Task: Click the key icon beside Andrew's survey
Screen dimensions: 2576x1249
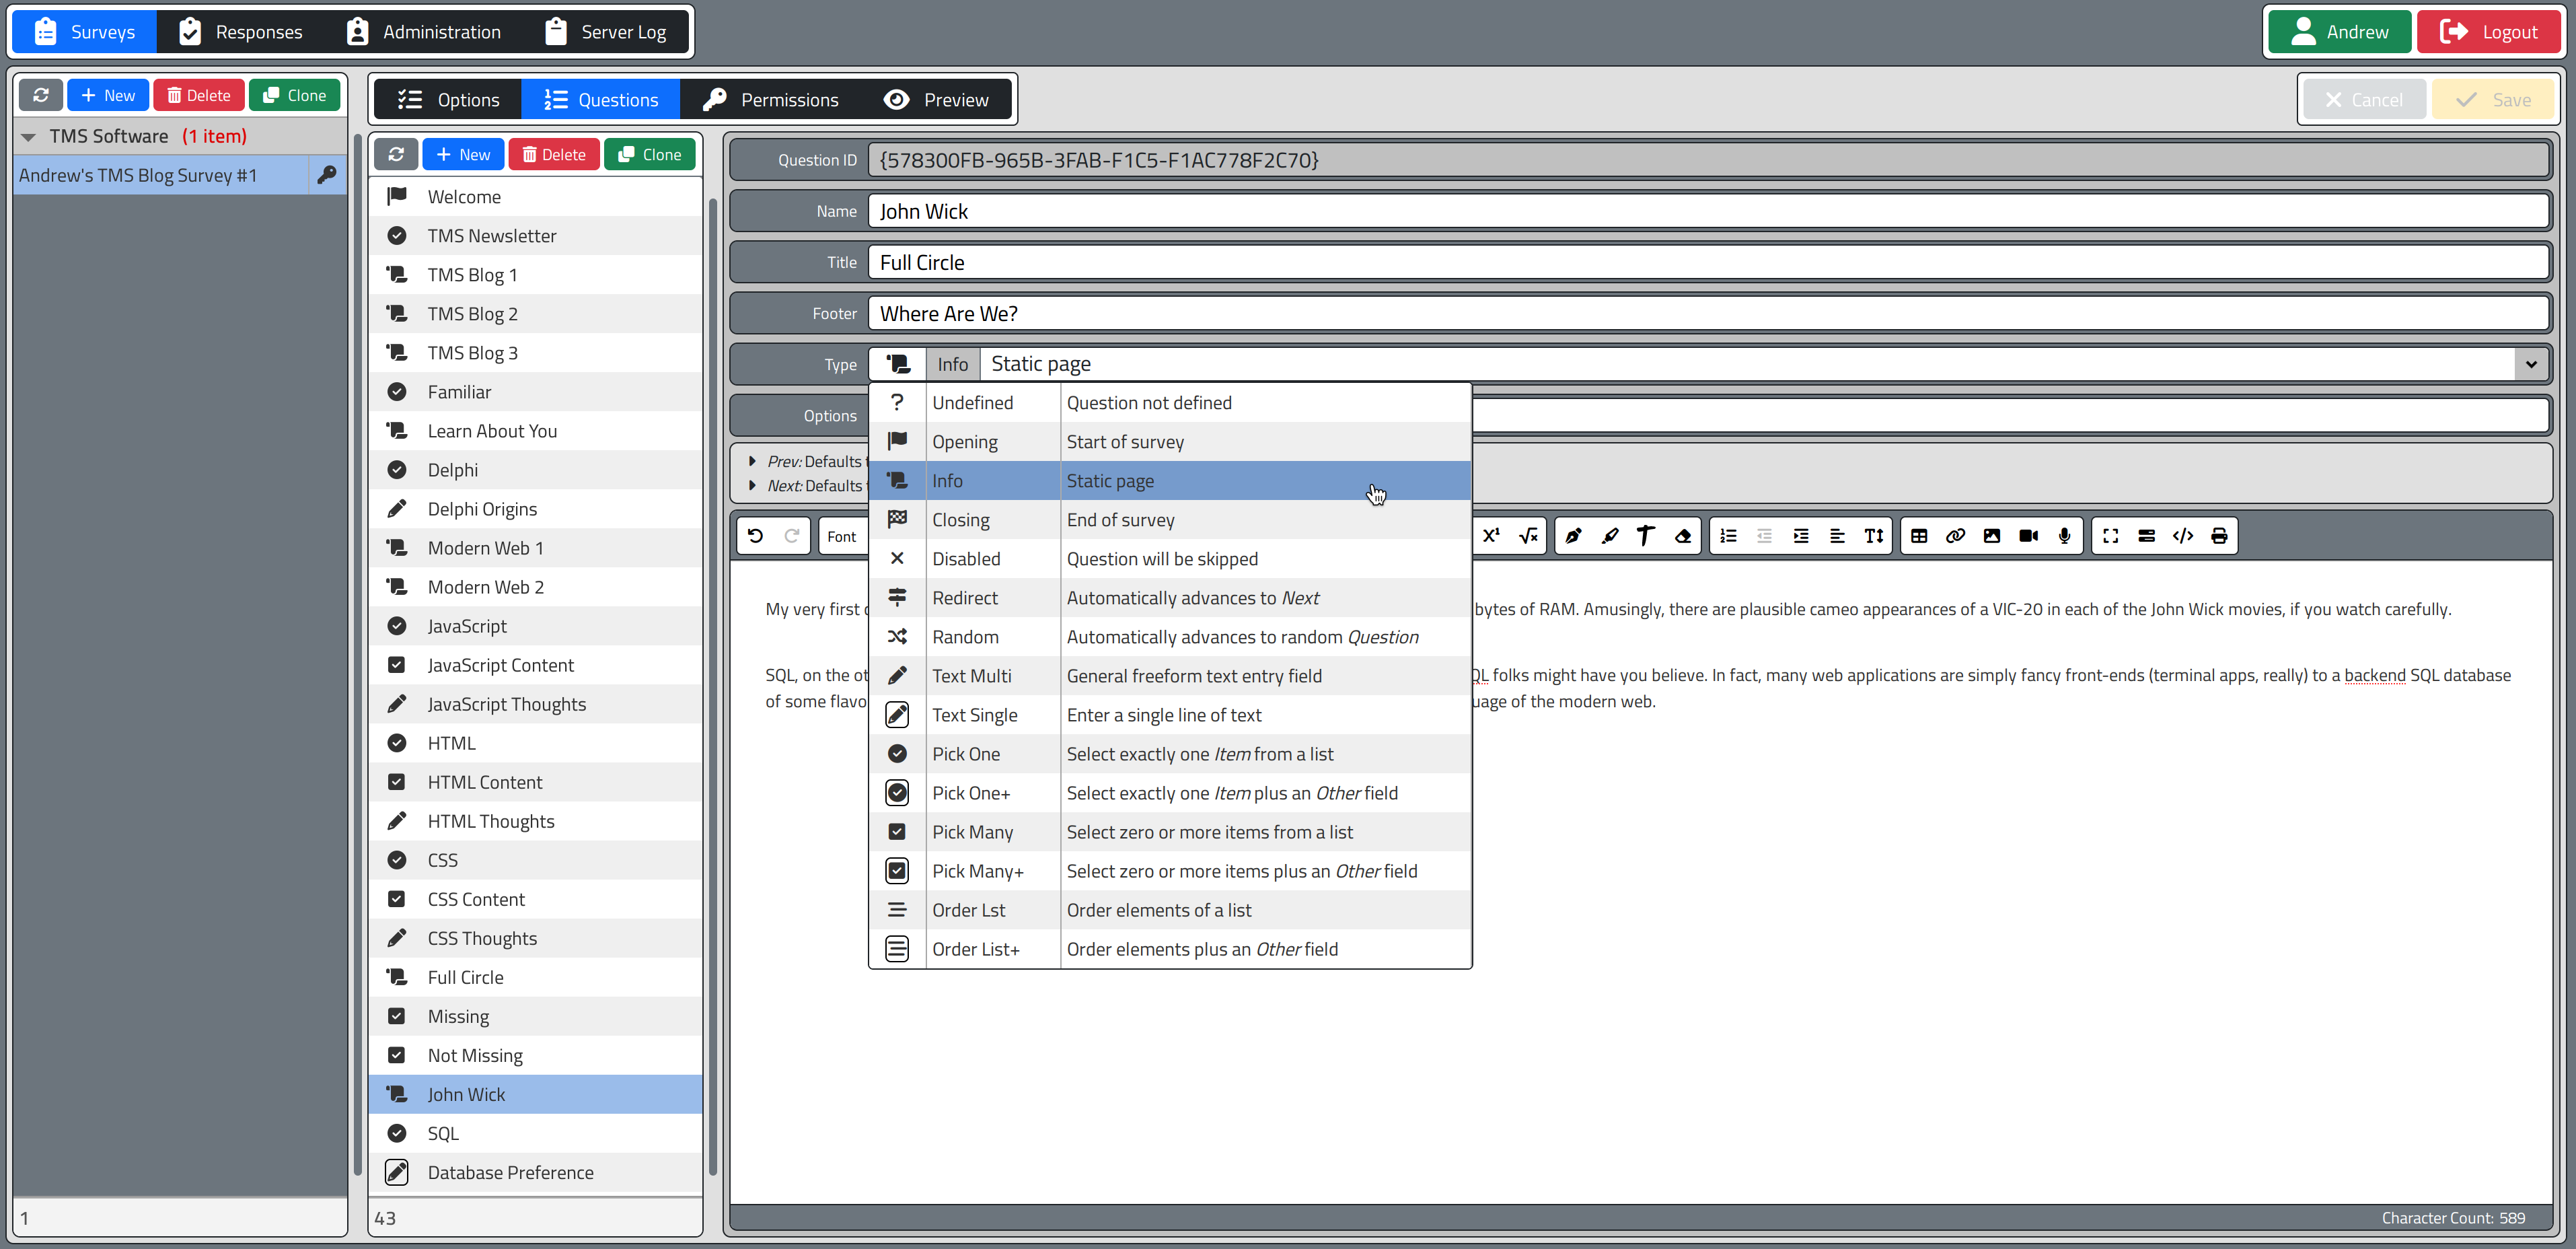Action: tap(326, 175)
